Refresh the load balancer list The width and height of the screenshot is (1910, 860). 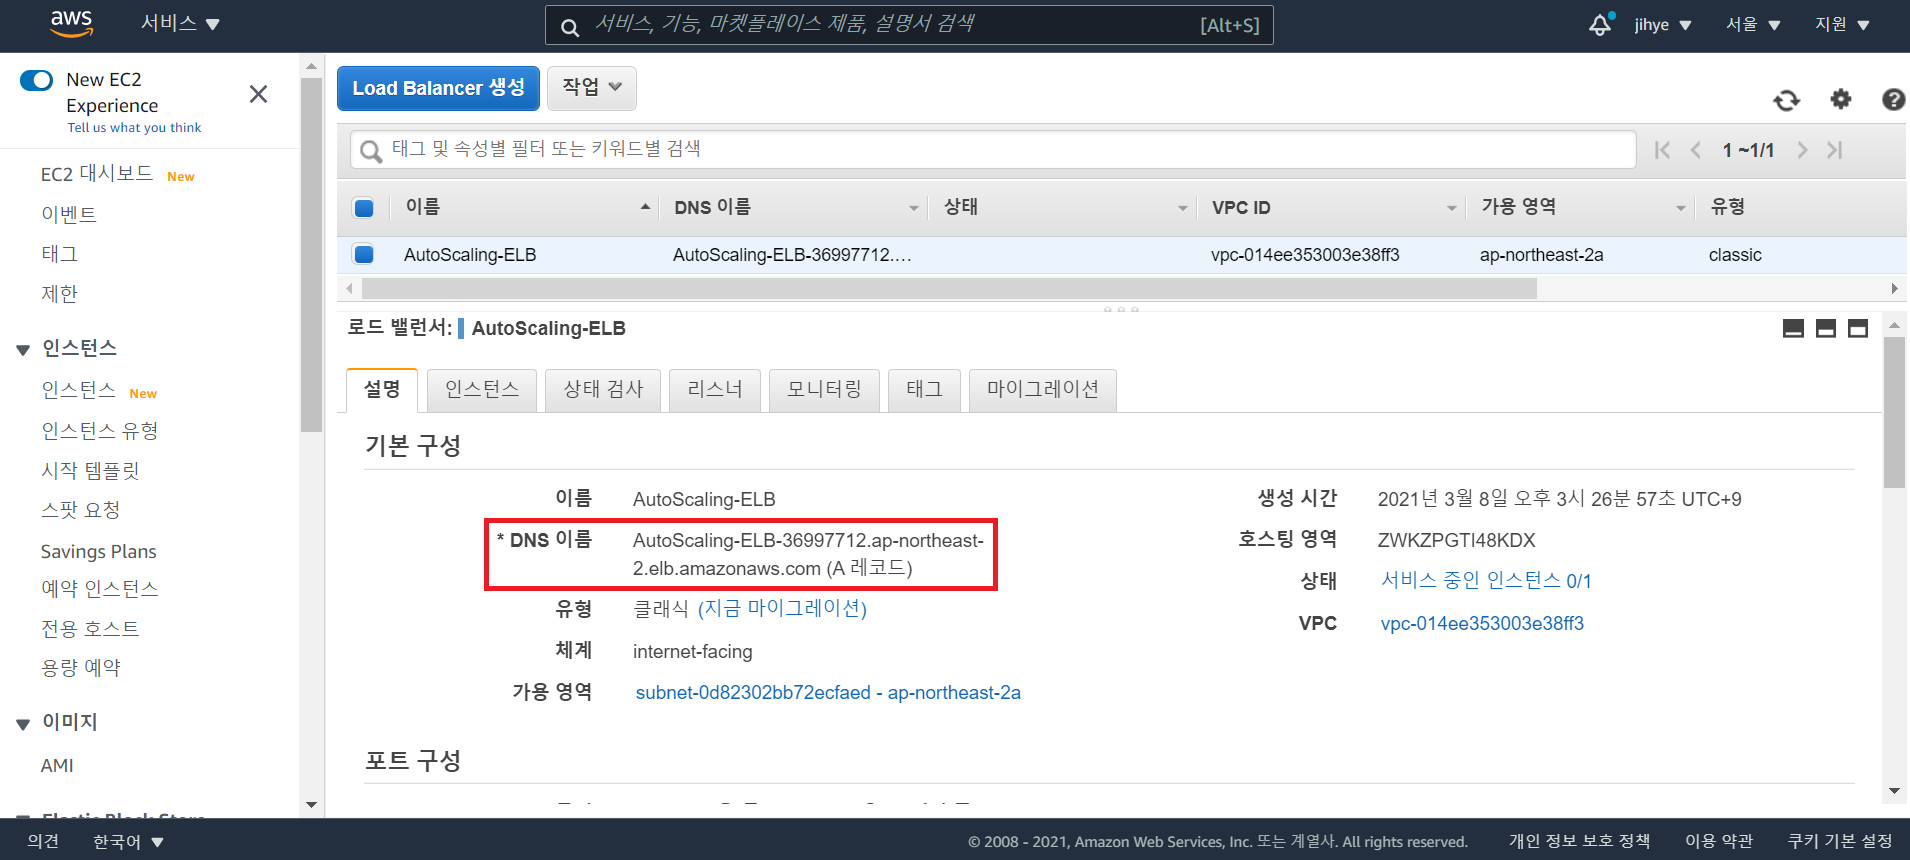click(x=1786, y=100)
